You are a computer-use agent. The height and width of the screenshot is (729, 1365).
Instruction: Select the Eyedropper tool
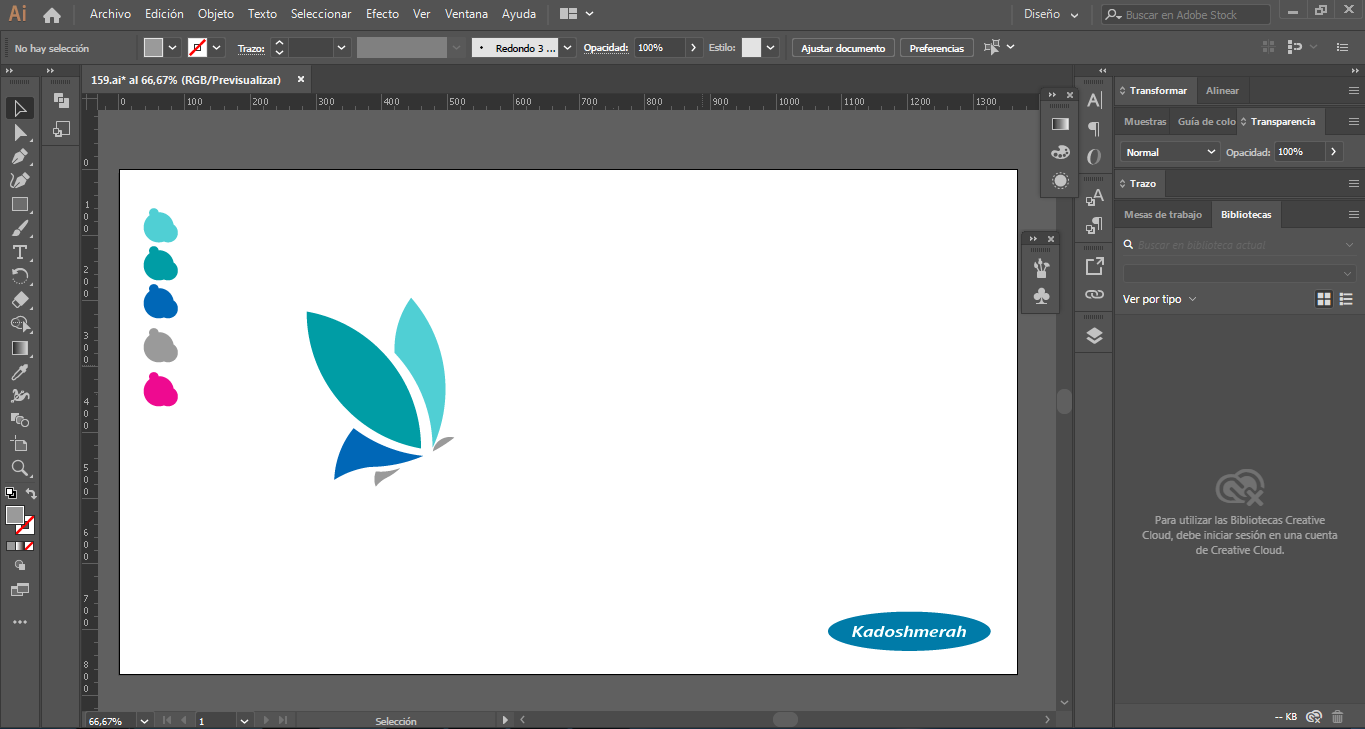point(20,372)
